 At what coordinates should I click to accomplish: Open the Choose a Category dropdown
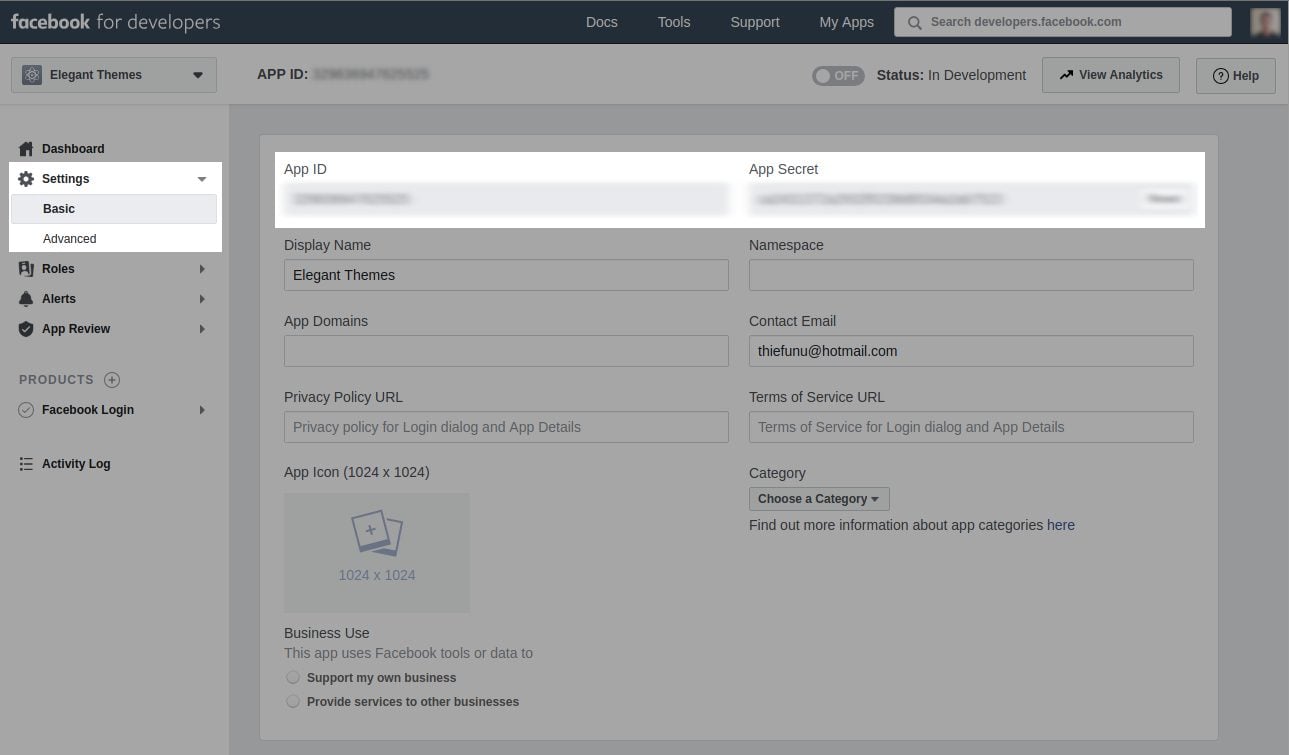click(818, 498)
